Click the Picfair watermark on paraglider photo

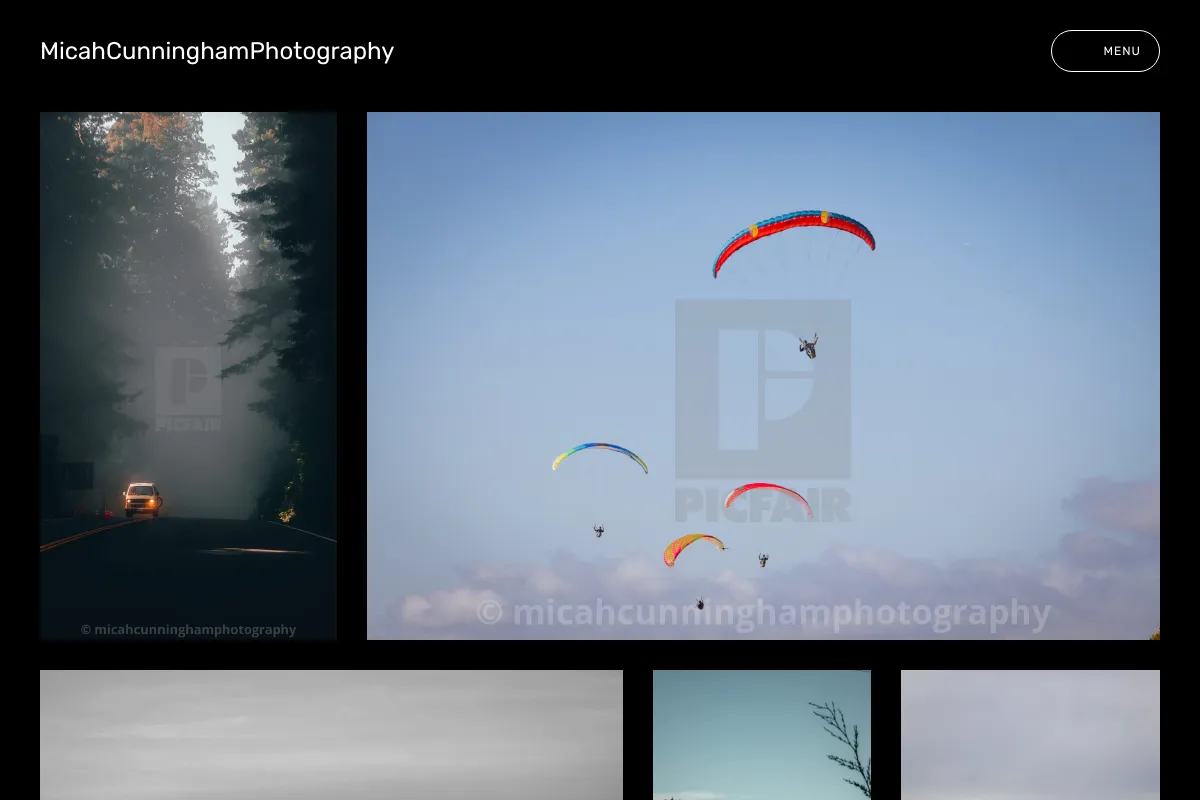coord(763,410)
